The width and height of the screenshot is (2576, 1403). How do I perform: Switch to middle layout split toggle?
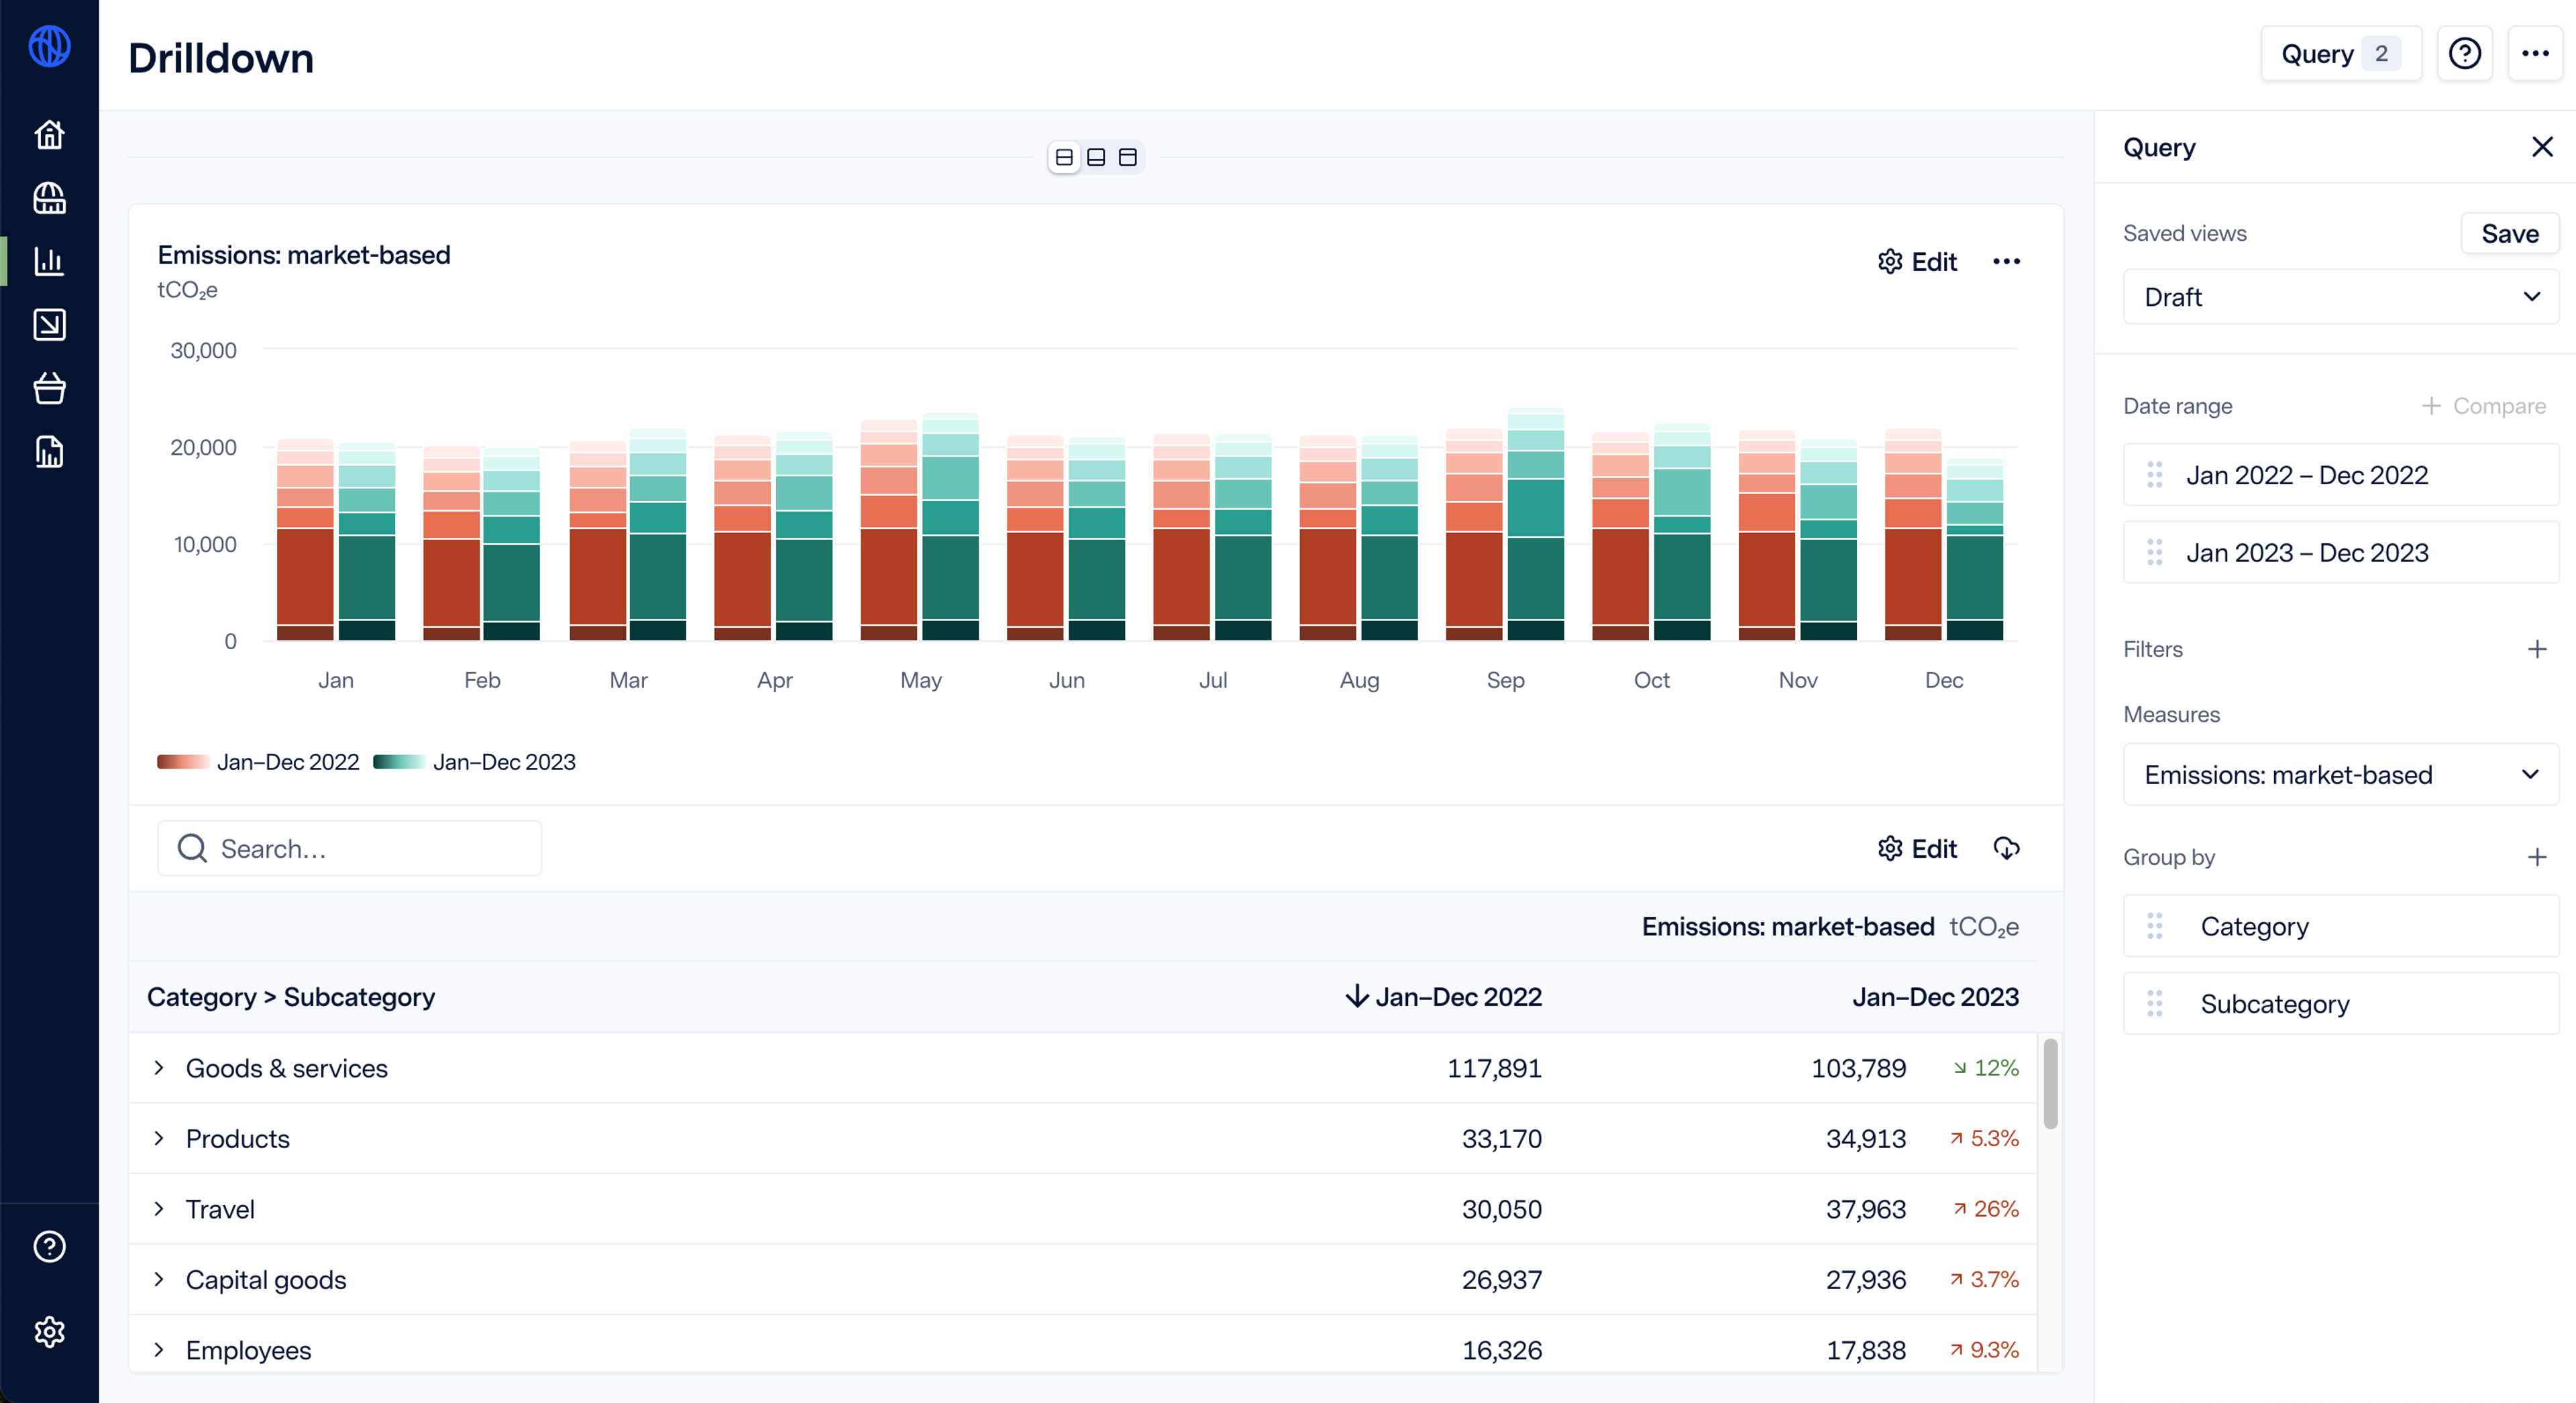1096,157
